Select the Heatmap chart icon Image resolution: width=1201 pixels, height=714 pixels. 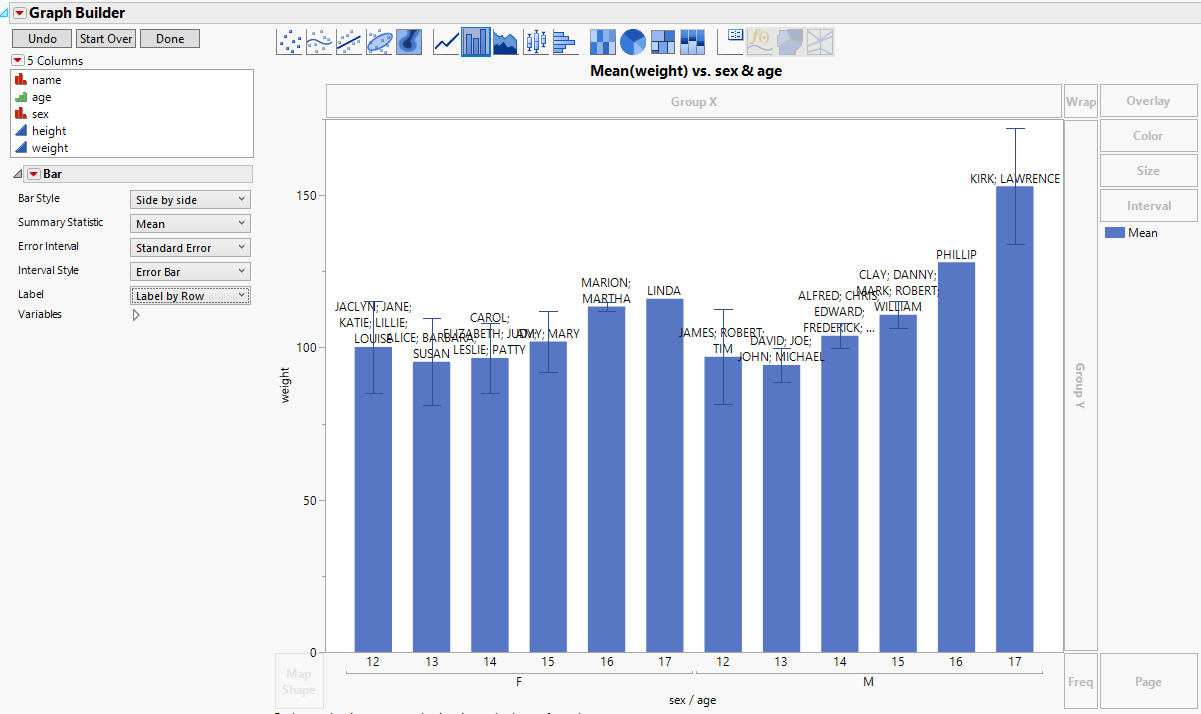pyautogui.click(x=603, y=42)
